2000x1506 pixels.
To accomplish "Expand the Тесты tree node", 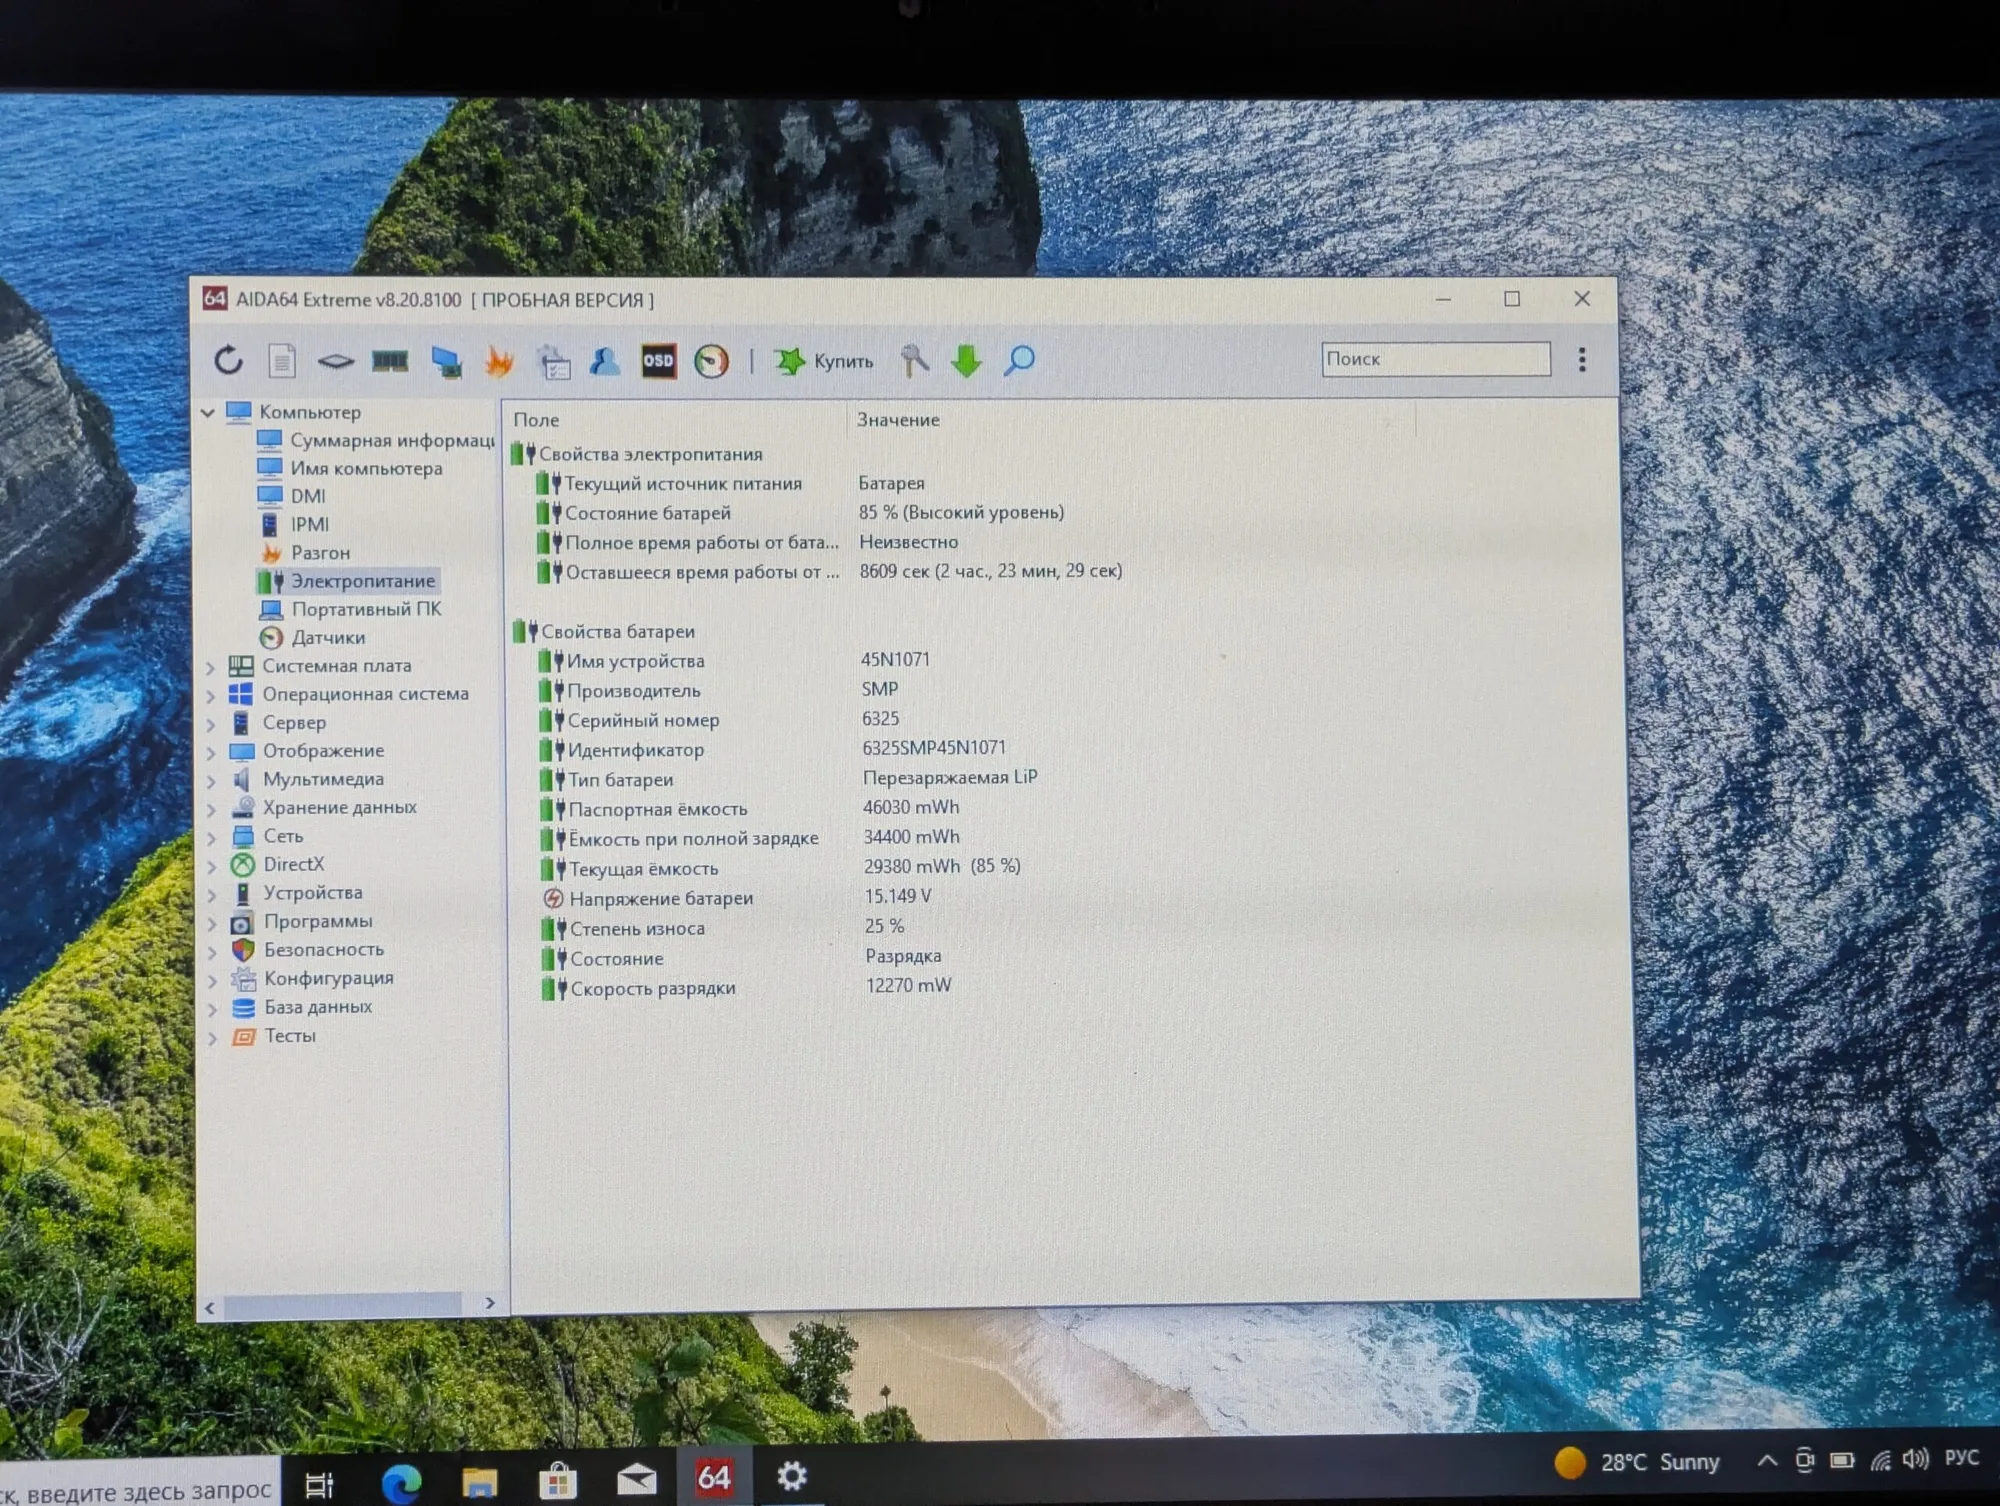I will click(x=212, y=1038).
